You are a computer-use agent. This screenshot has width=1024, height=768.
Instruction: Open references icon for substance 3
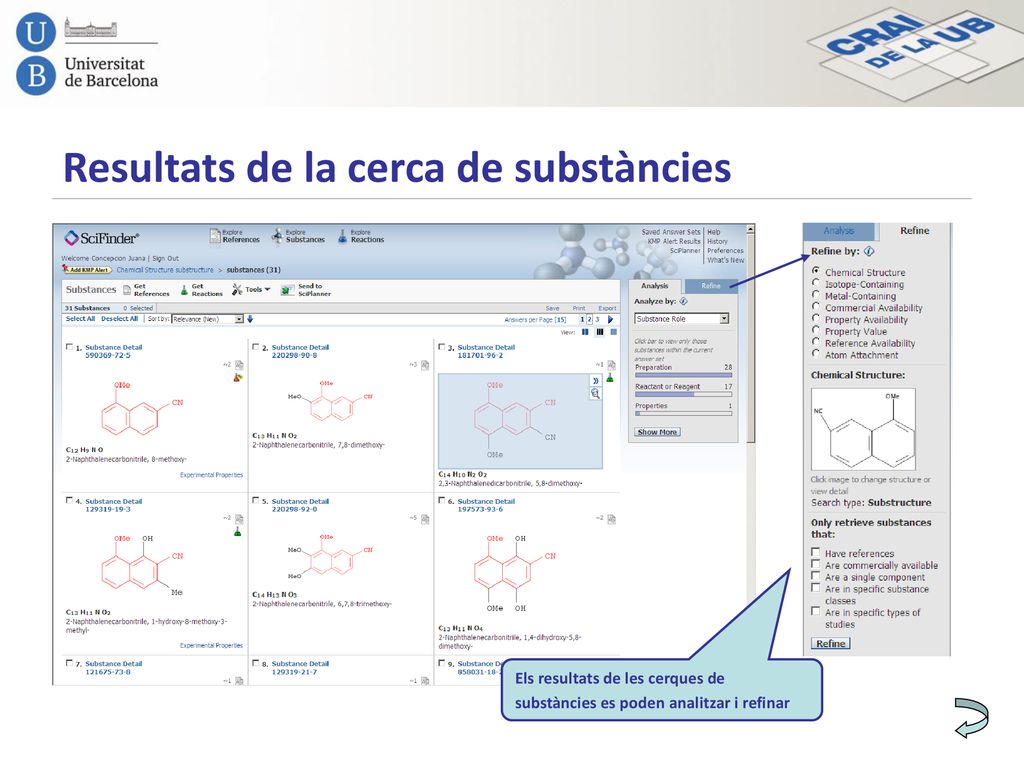[611, 365]
